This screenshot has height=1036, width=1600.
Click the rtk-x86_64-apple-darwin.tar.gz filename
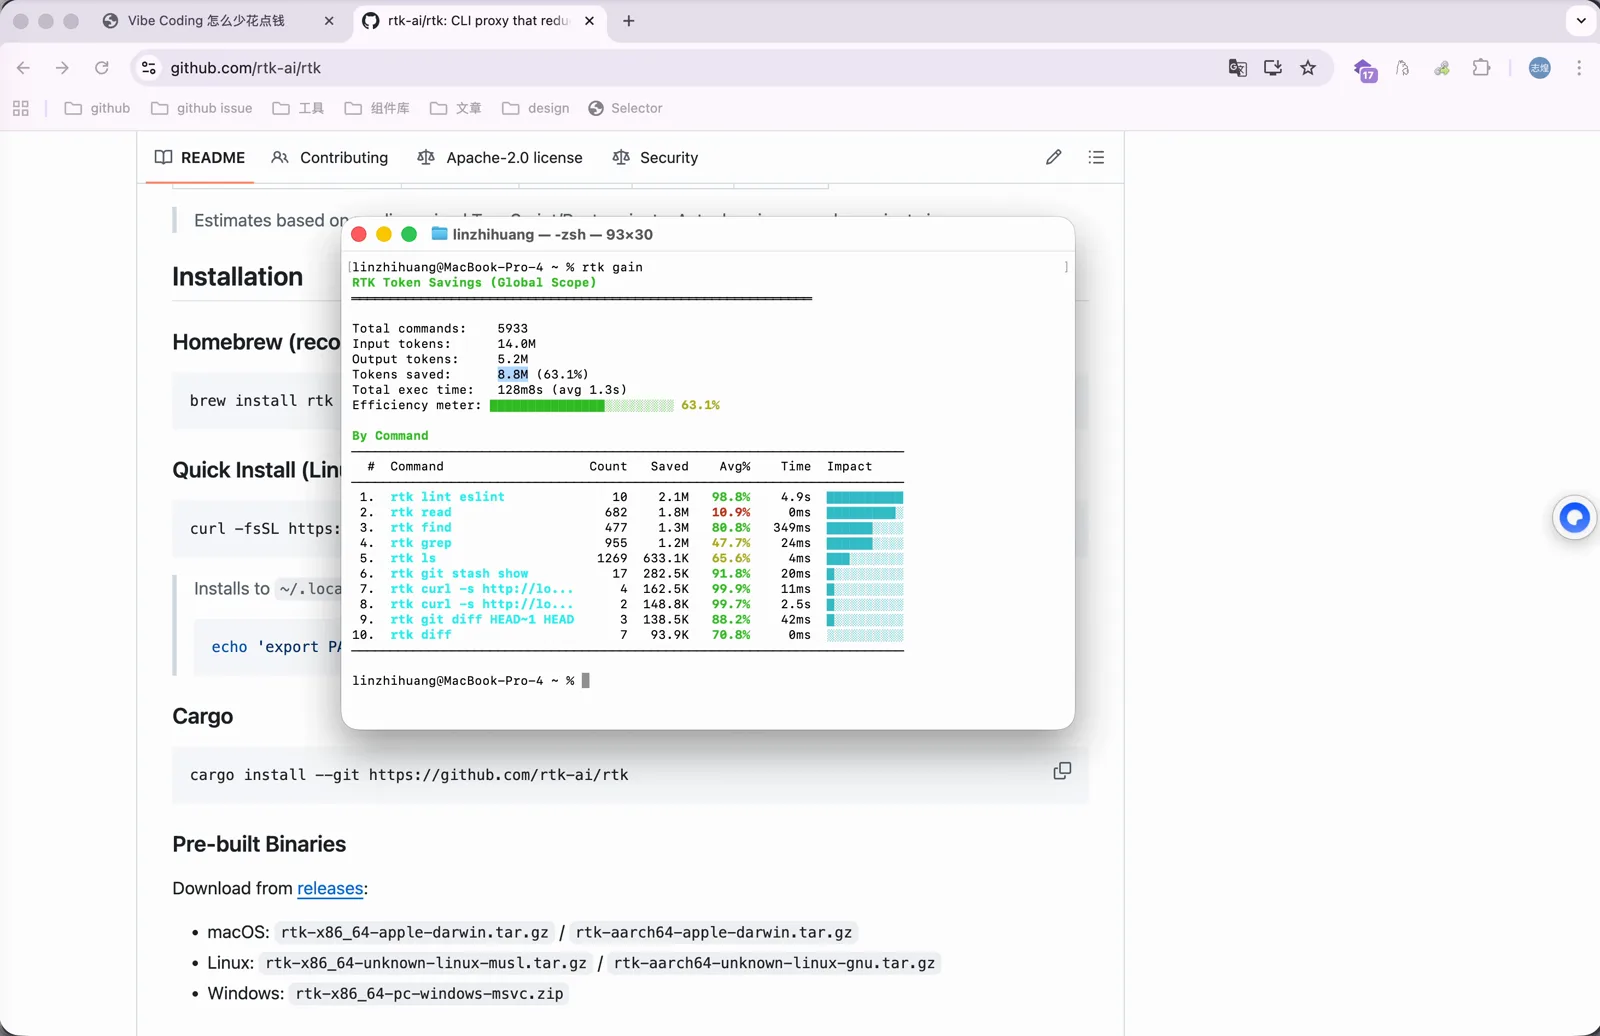pos(415,932)
